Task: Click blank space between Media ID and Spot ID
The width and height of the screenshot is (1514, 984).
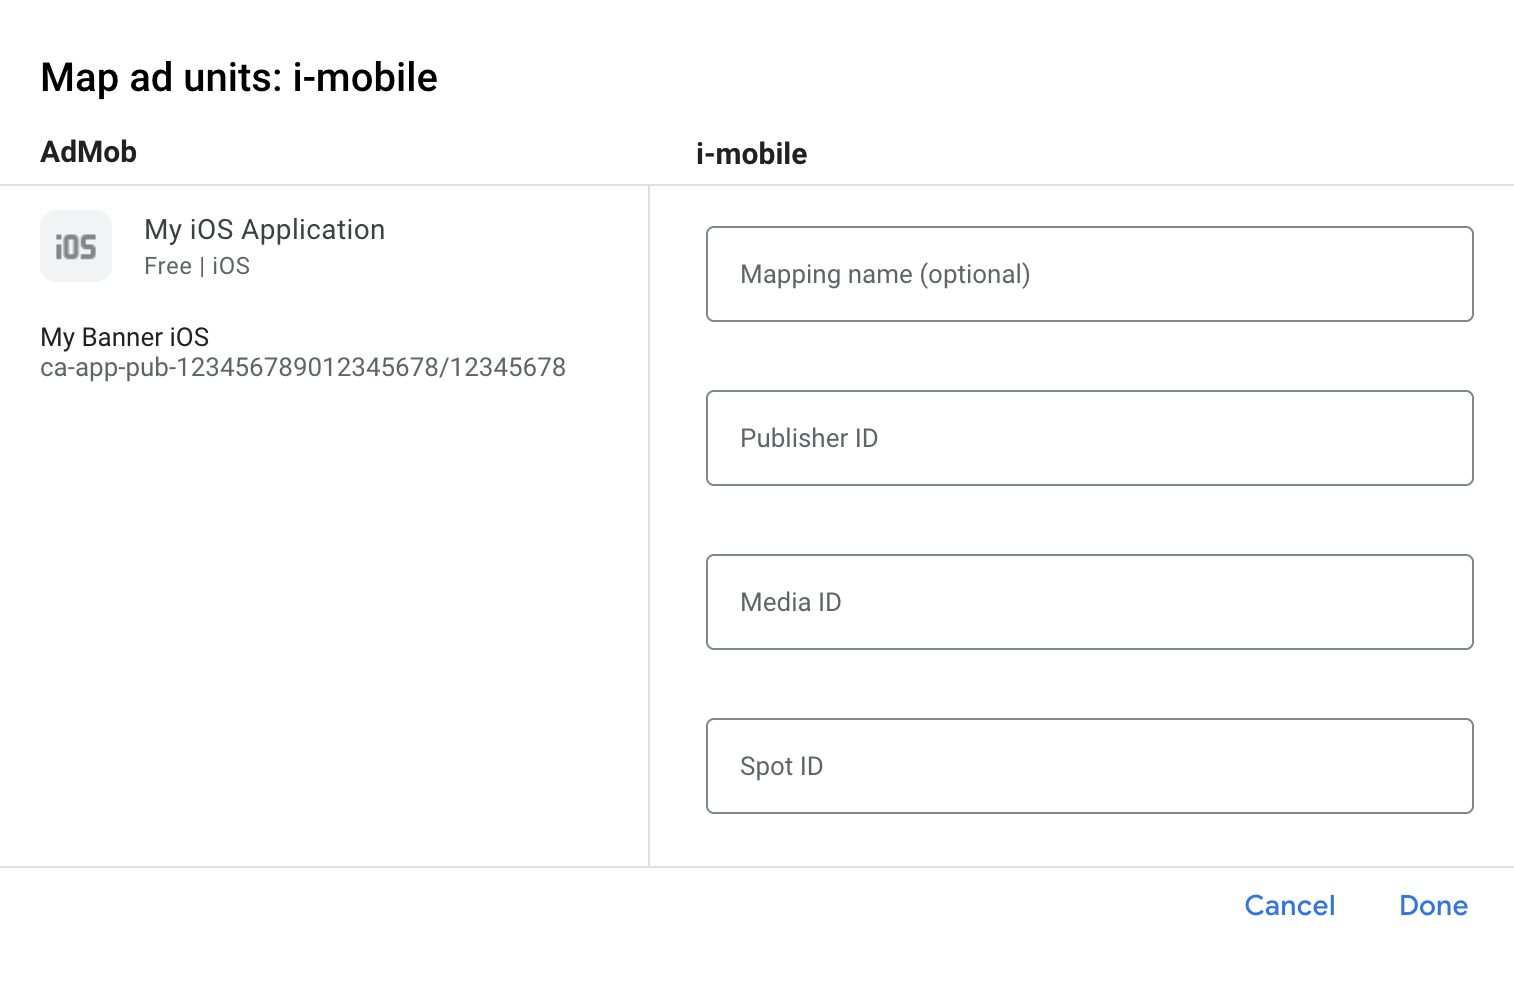Action: point(1089,684)
